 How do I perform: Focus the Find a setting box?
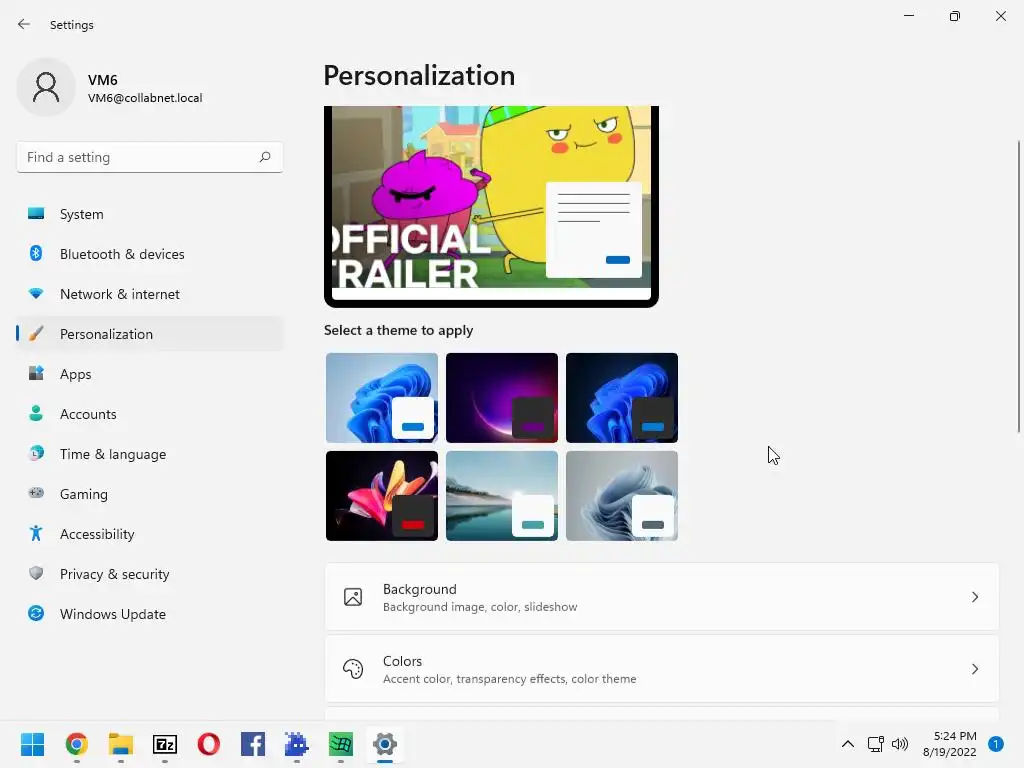[150, 157]
